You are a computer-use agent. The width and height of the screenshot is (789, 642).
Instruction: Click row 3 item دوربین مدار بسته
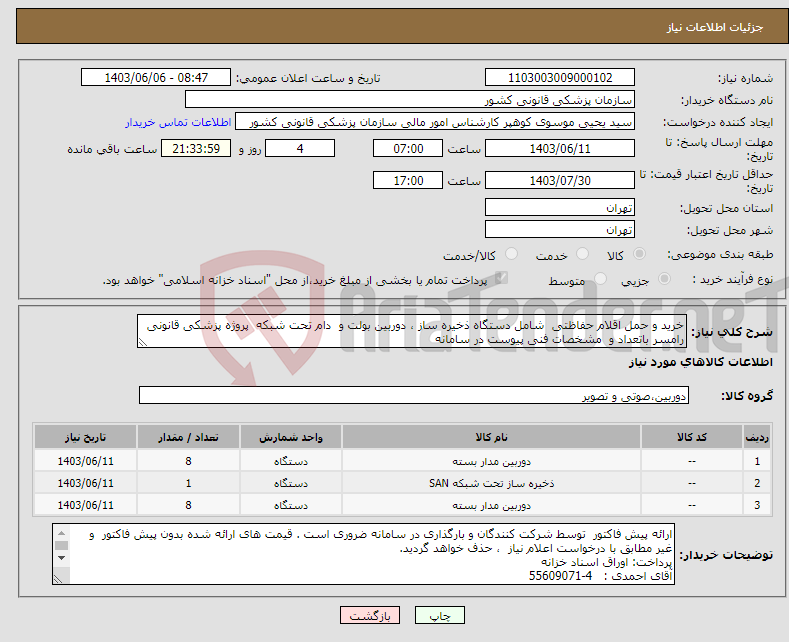click(491, 505)
